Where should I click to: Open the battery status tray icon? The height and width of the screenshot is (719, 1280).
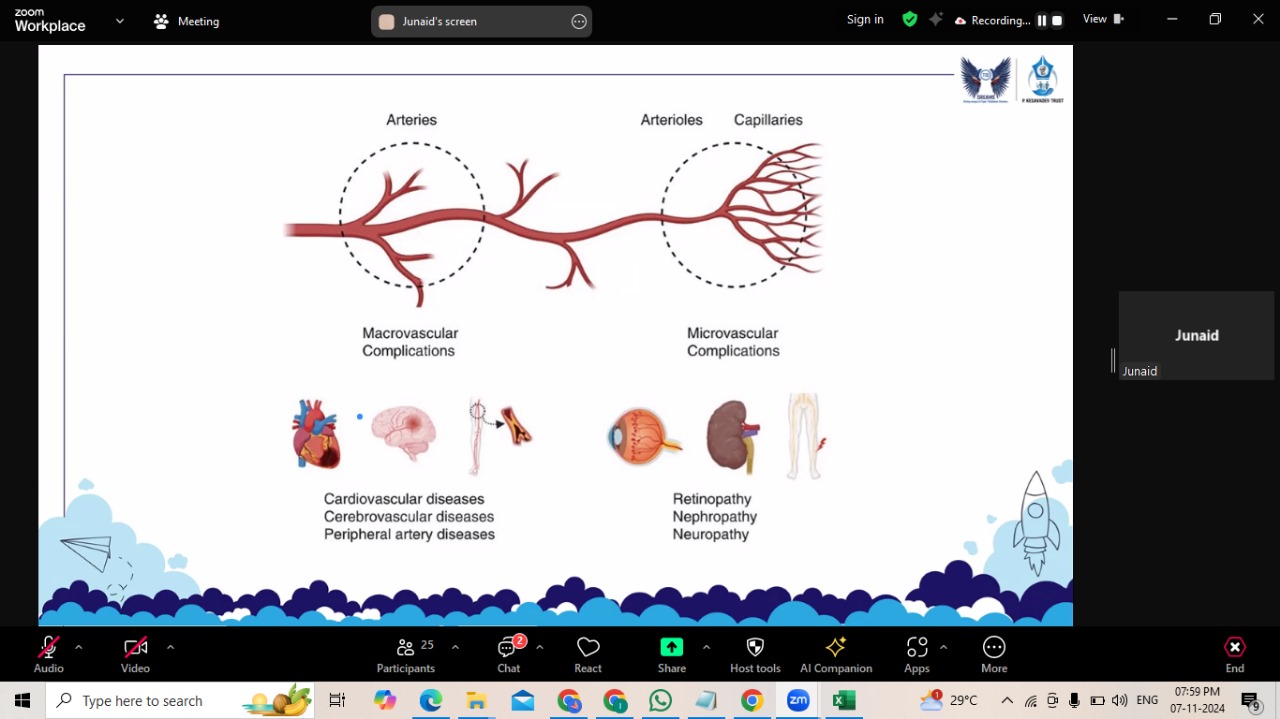tap(1097, 700)
